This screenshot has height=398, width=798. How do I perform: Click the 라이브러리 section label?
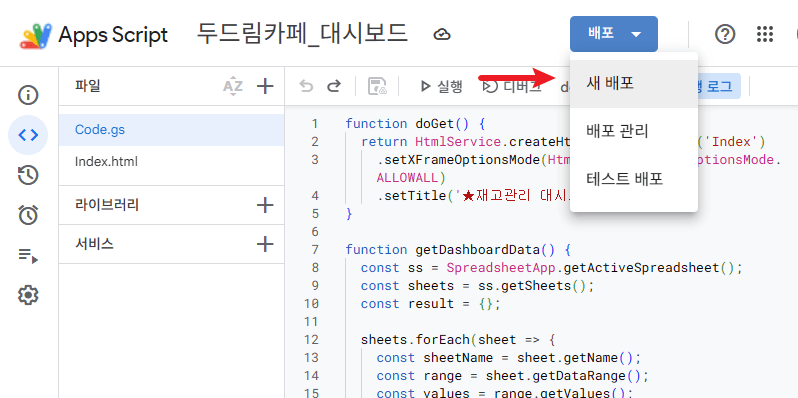tap(107, 205)
